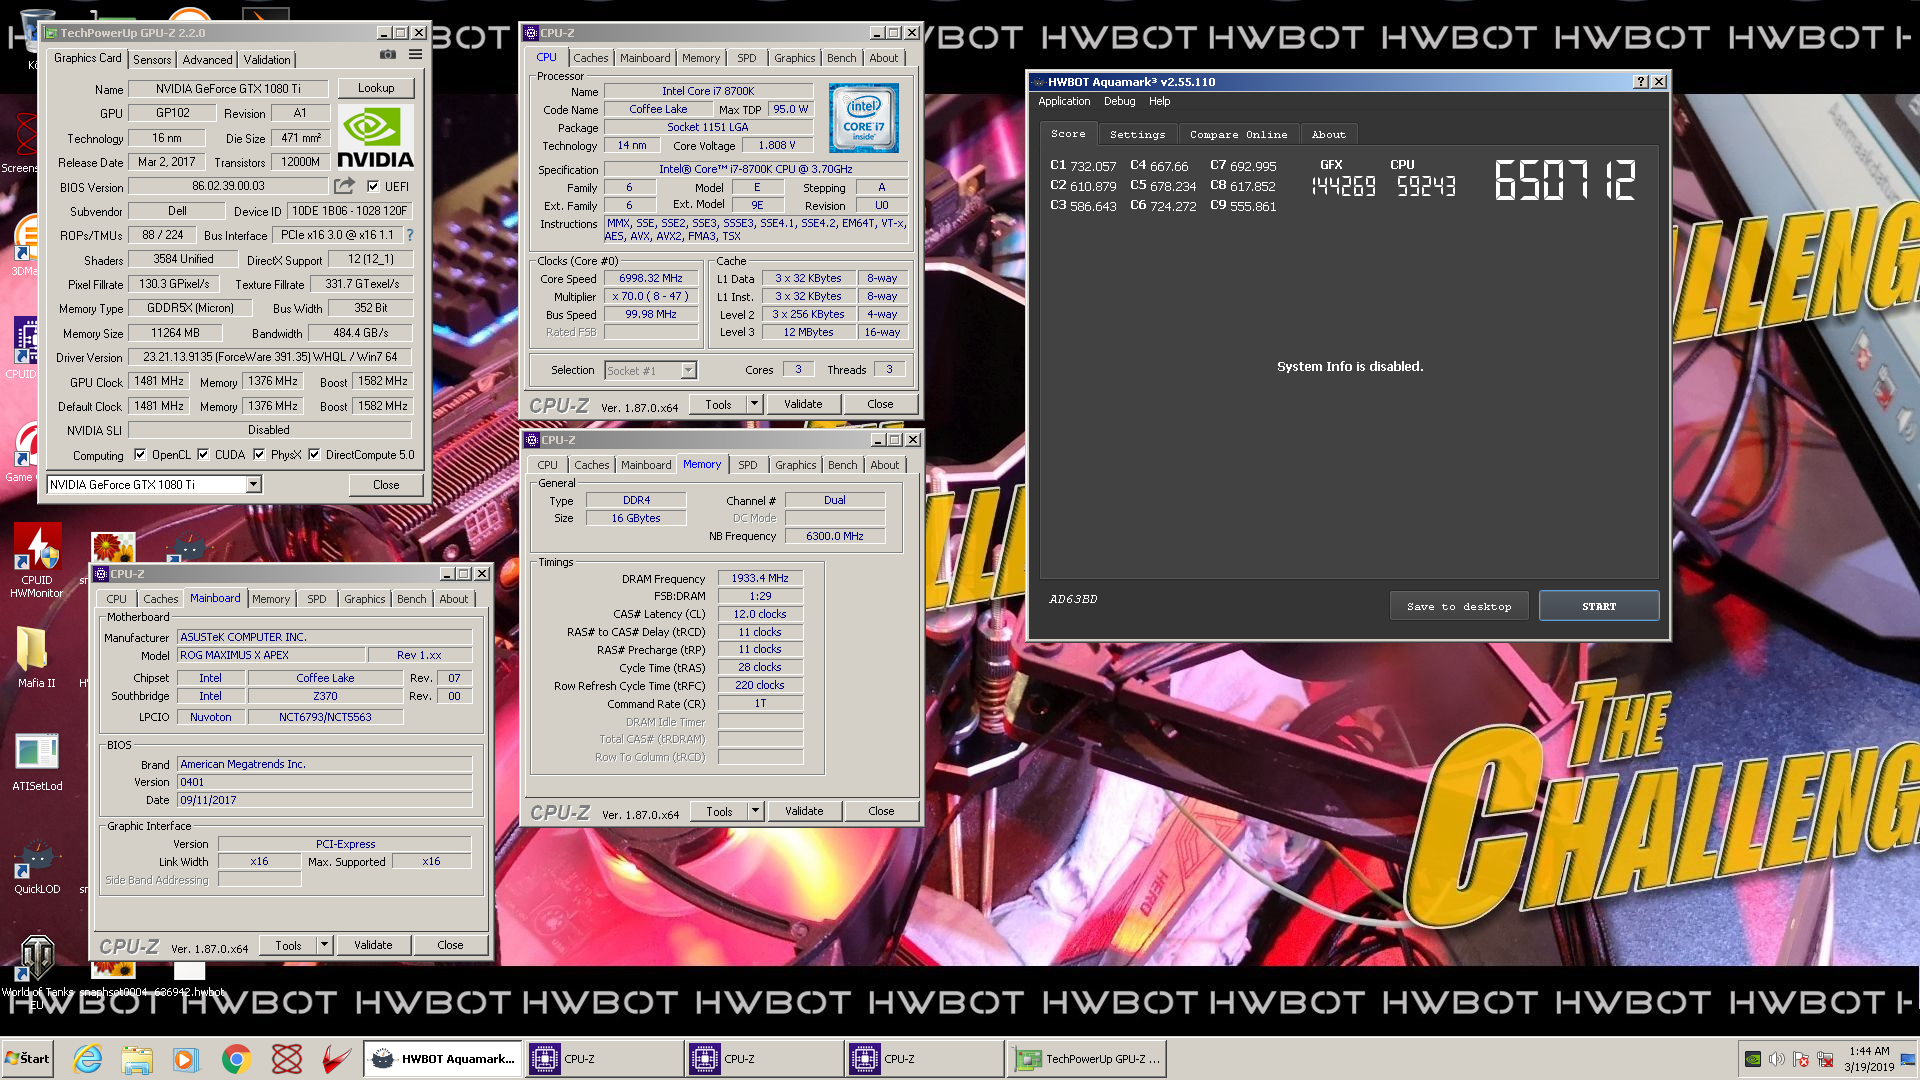This screenshot has width=1920, height=1080.
Task: Click the red swoosh taskbar icon
Action: point(337,1059)
